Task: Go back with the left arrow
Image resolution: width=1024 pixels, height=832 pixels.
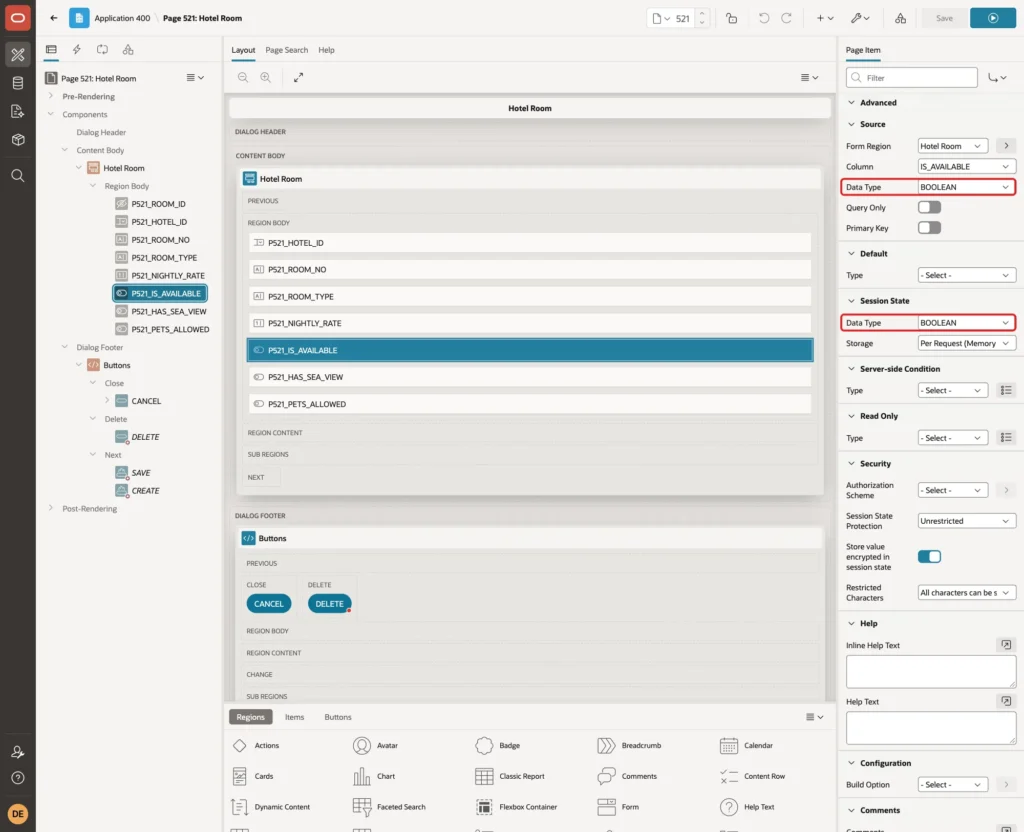Action: tap(54, 18)
